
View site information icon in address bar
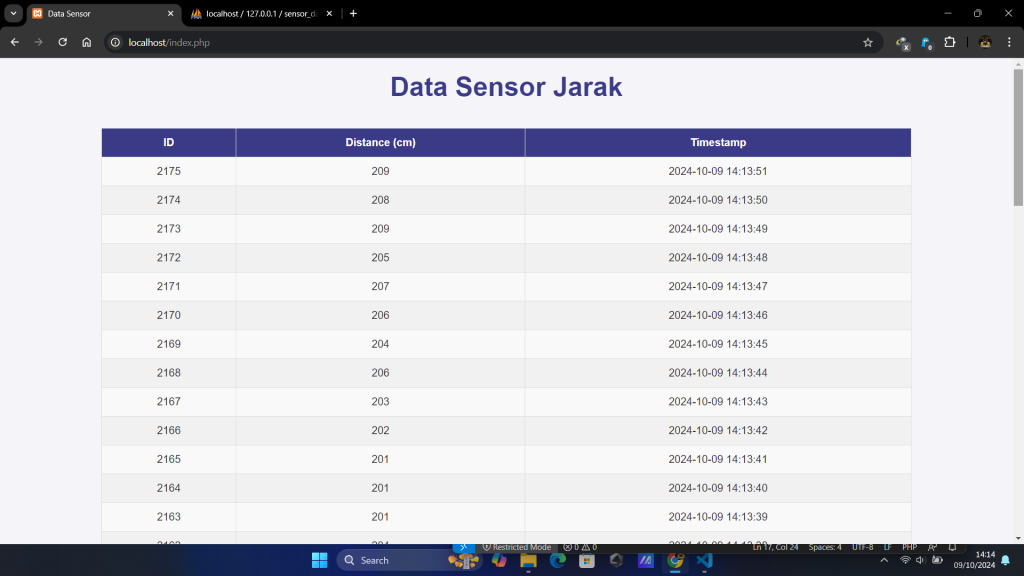tap(115, 43)
